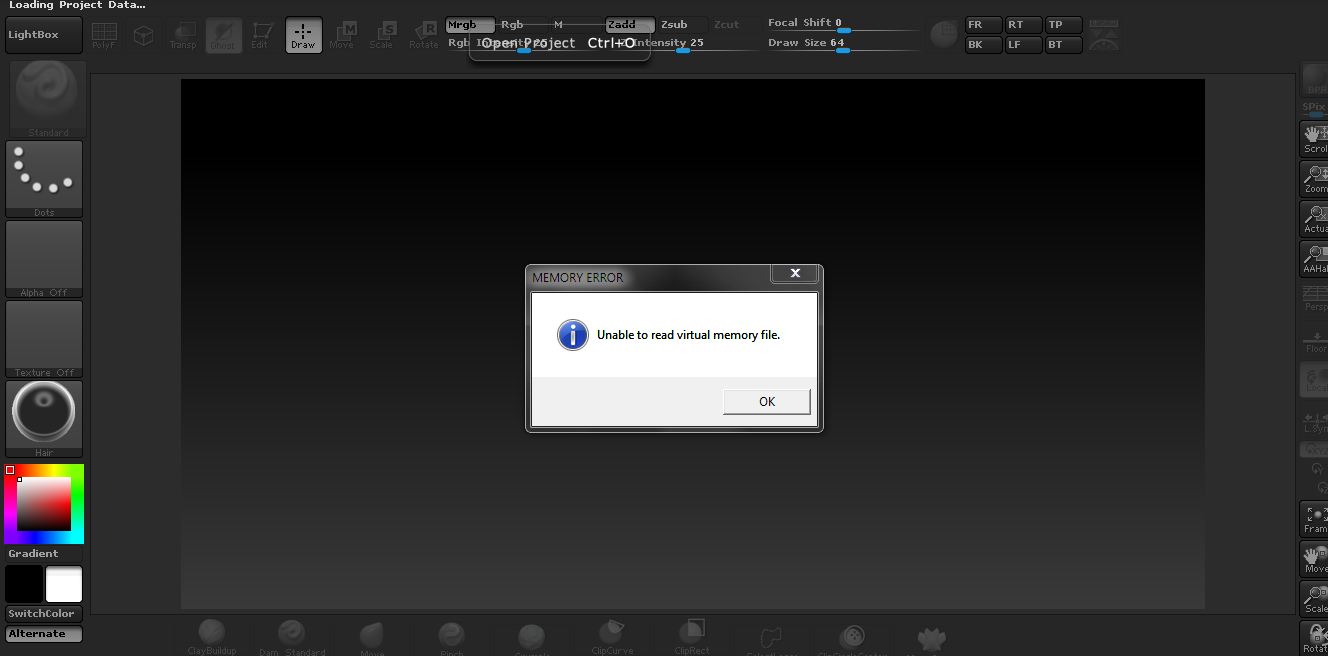Select the Dam_Standard brush
This screenshot has width=1328, height=656.
[x=292, y=637]
